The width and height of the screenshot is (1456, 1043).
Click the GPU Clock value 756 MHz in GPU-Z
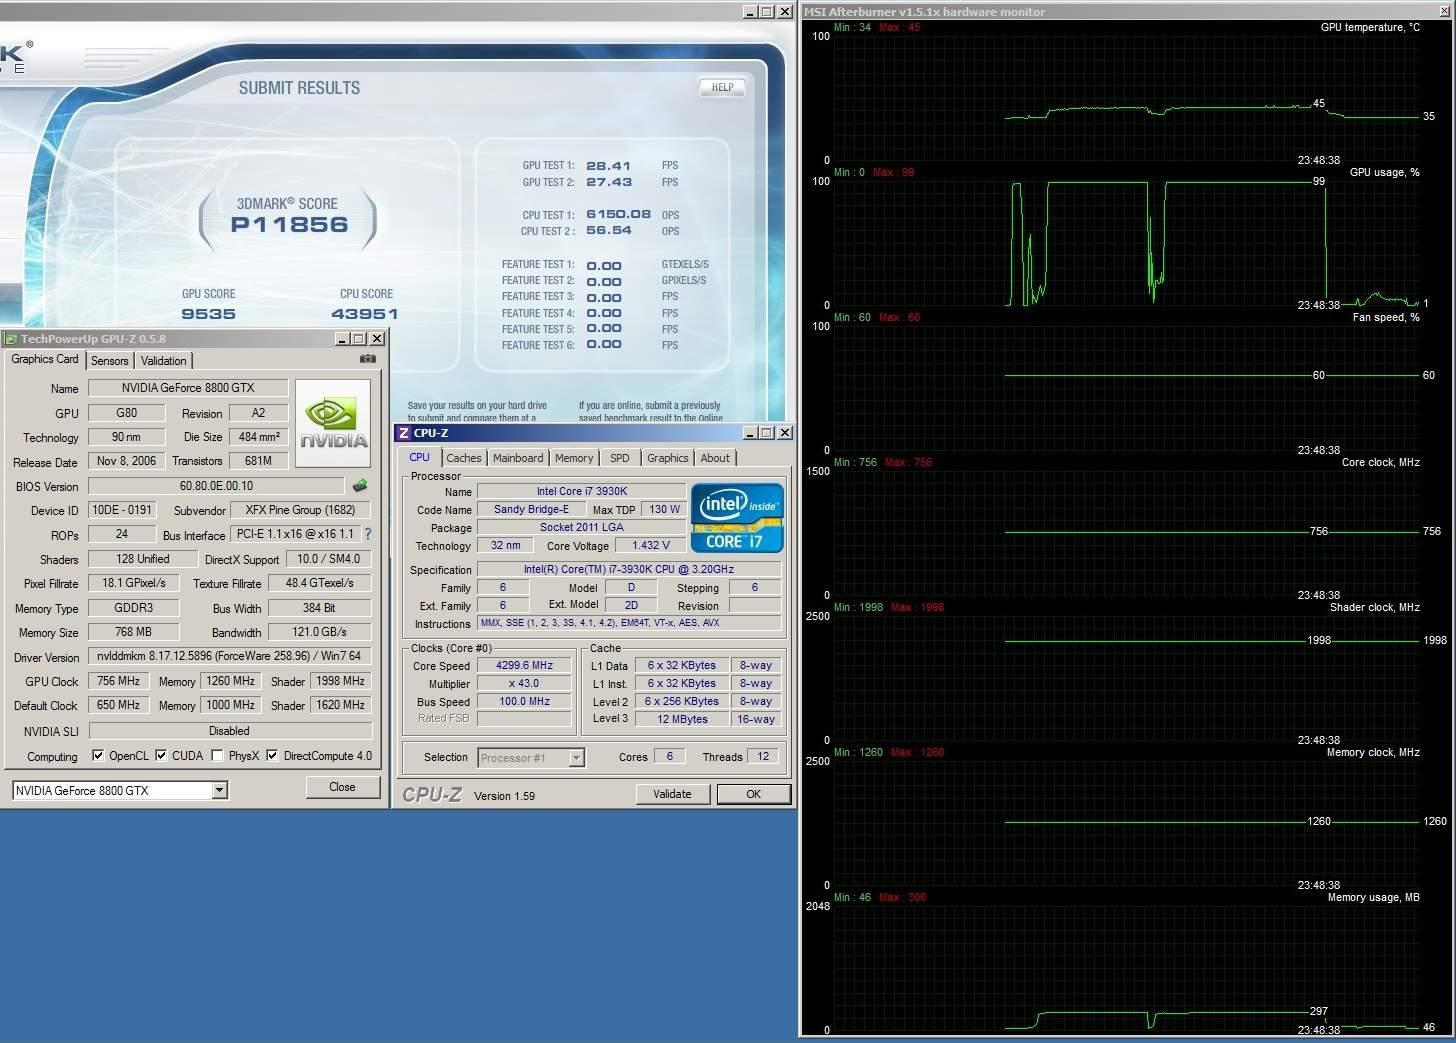point(119,681)
